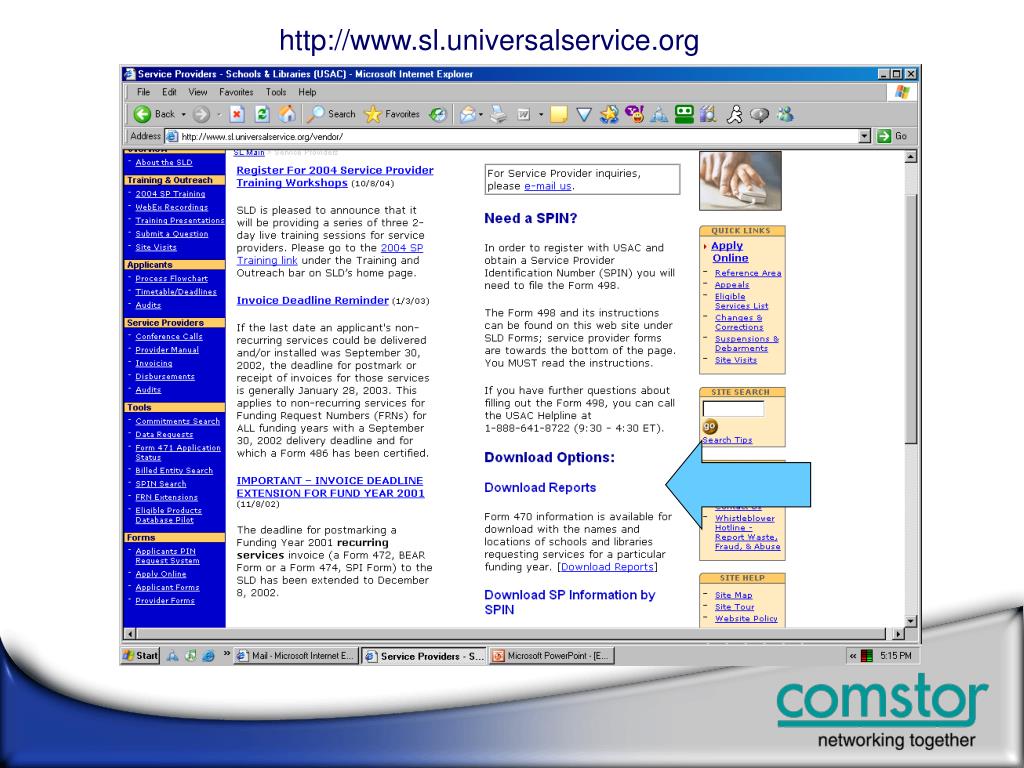Open the Mail icon dropdown arrow
Viewport: 1024px width, 768px height.
(x=481, y=114)
